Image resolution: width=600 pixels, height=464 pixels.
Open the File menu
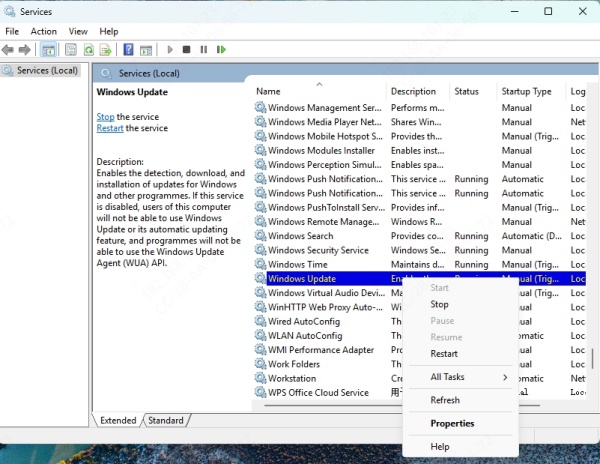tap(12, 31)
